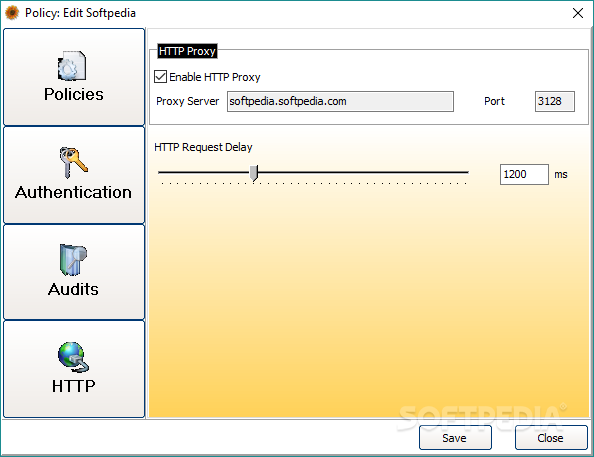Viewport: 594px width, 457px height.
Task: Open the Policies section
Action: [74, 77]
